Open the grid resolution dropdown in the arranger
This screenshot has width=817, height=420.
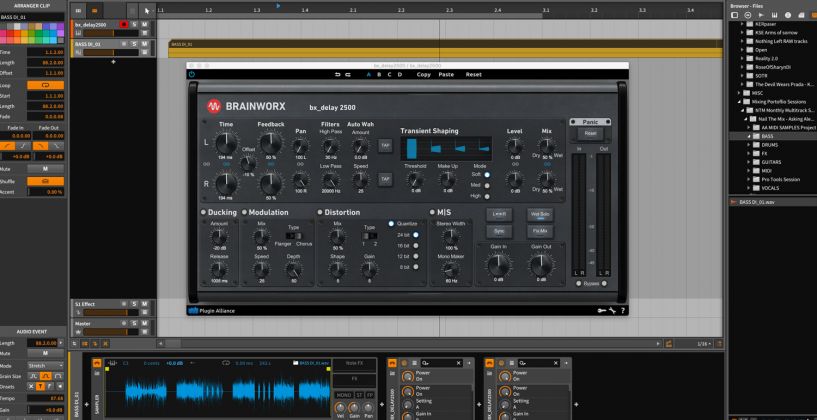click(705, 344)
